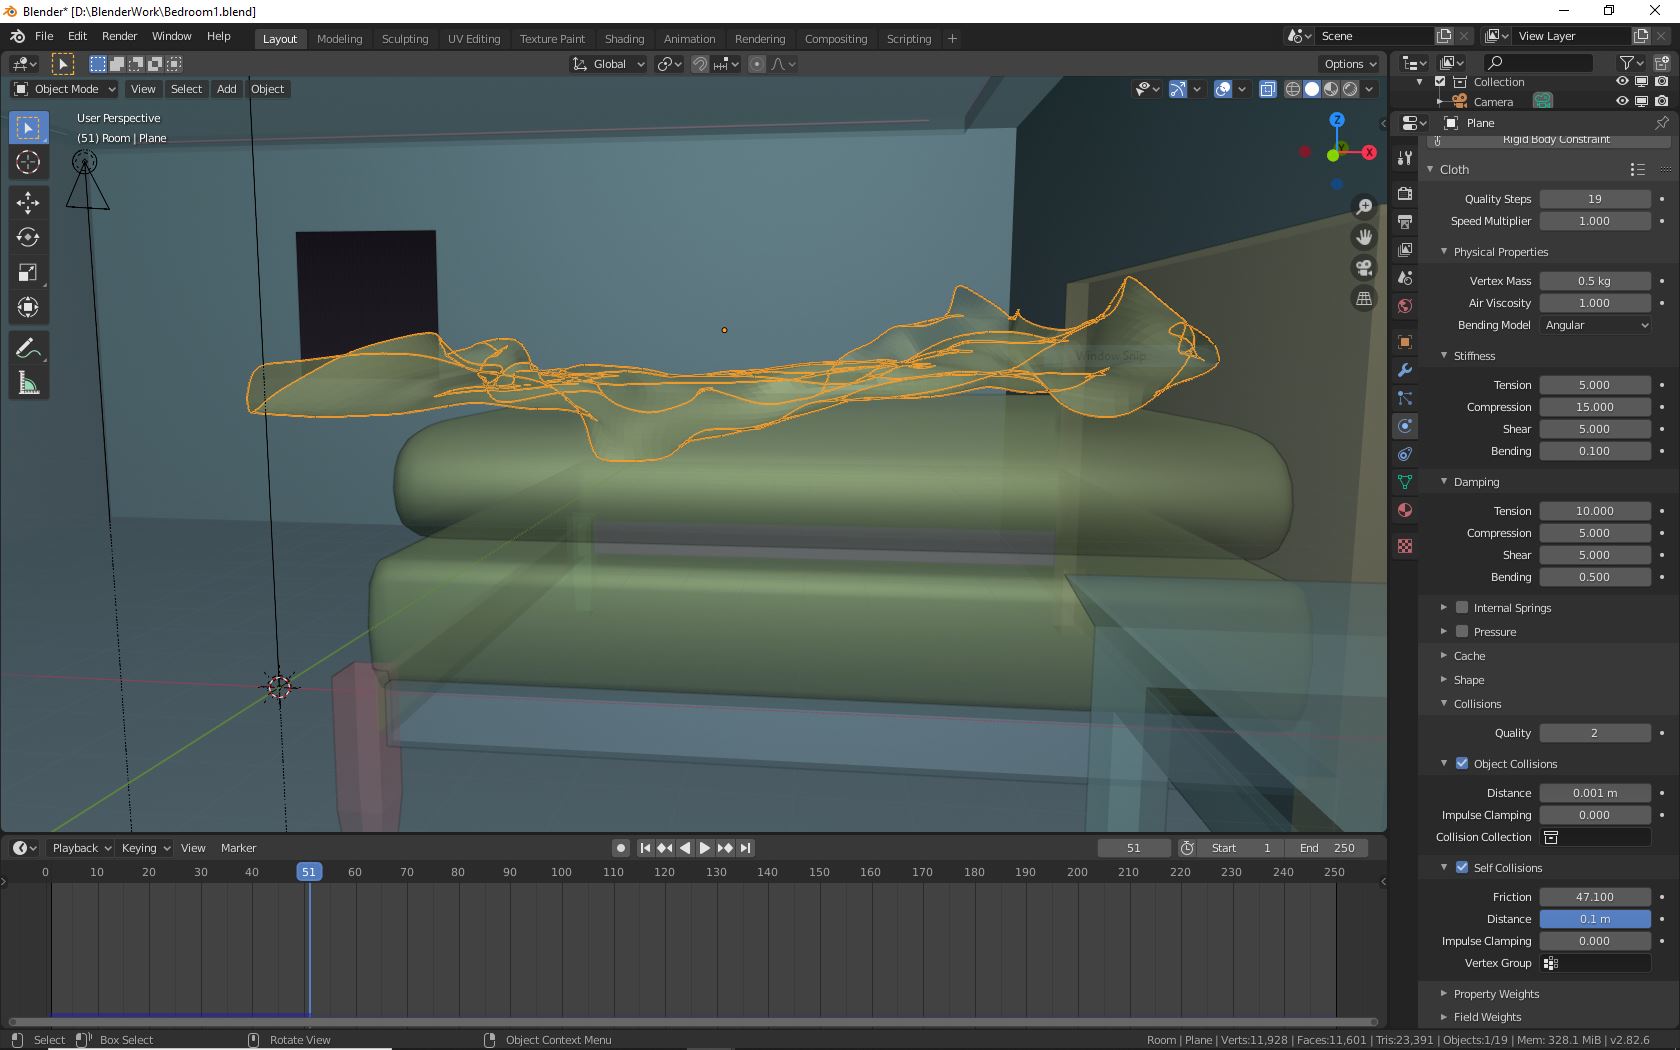1680x1050 pixels.
Task: Open the File menu
Action: click(44, 36)
